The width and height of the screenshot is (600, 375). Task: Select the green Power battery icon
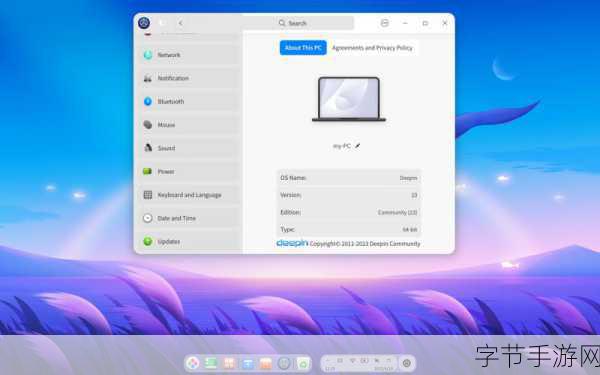coord(148,171)
